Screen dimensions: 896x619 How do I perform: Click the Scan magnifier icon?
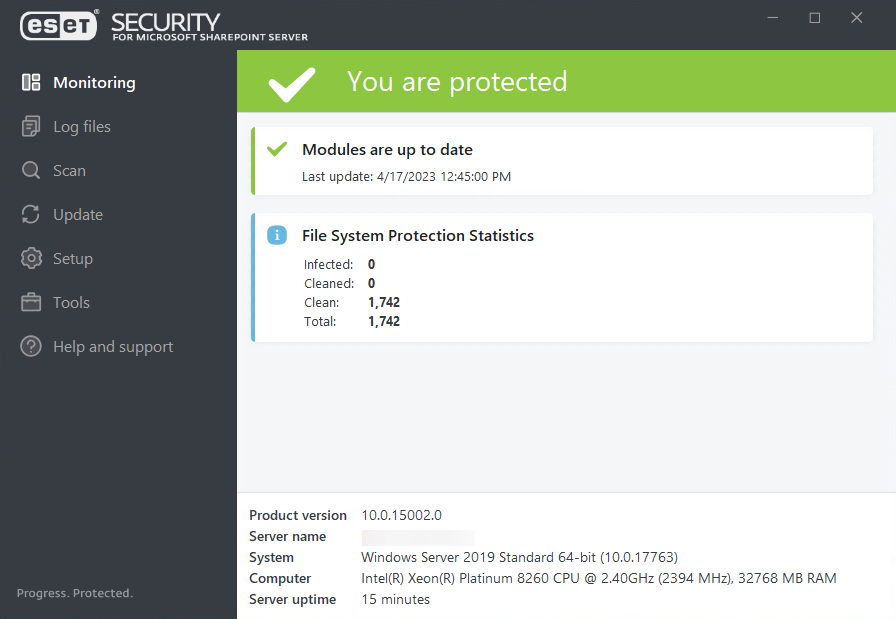click(32, 170)
